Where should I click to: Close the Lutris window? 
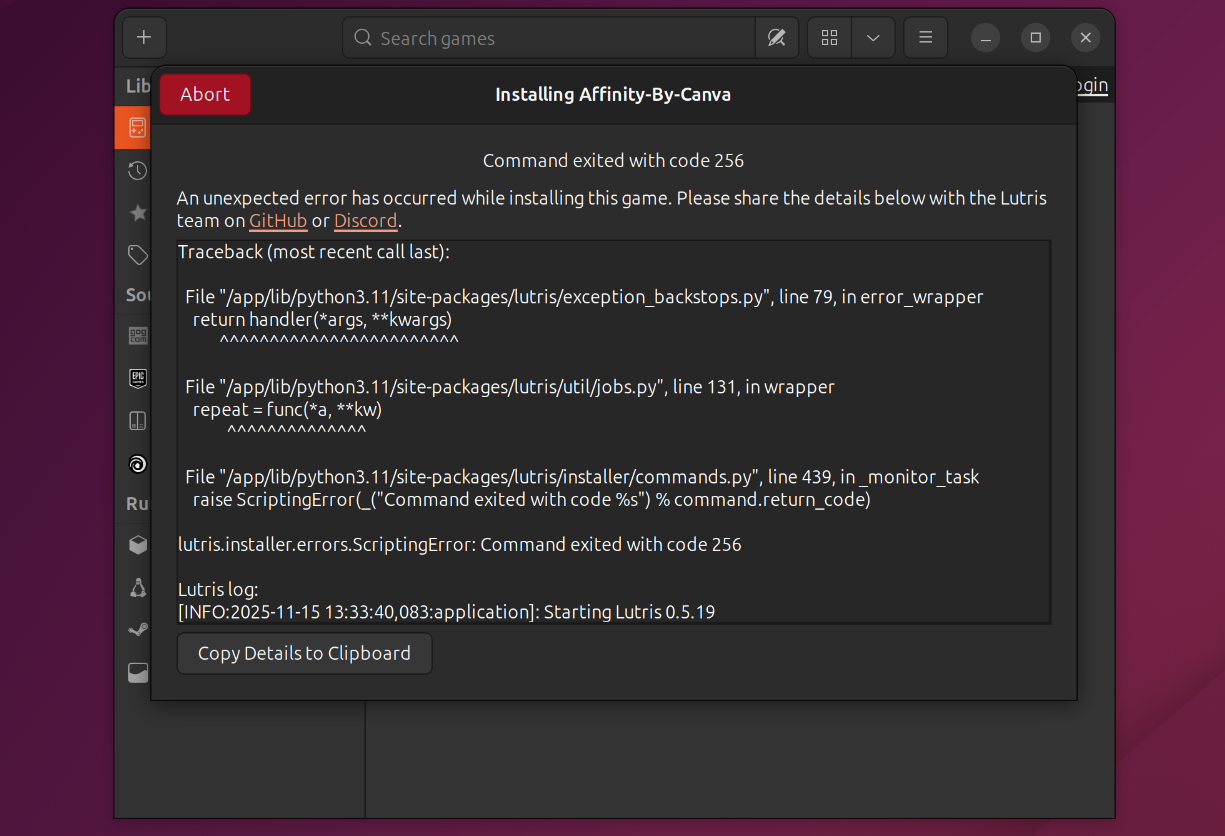pyautogui.click(x=1086, y=38)
